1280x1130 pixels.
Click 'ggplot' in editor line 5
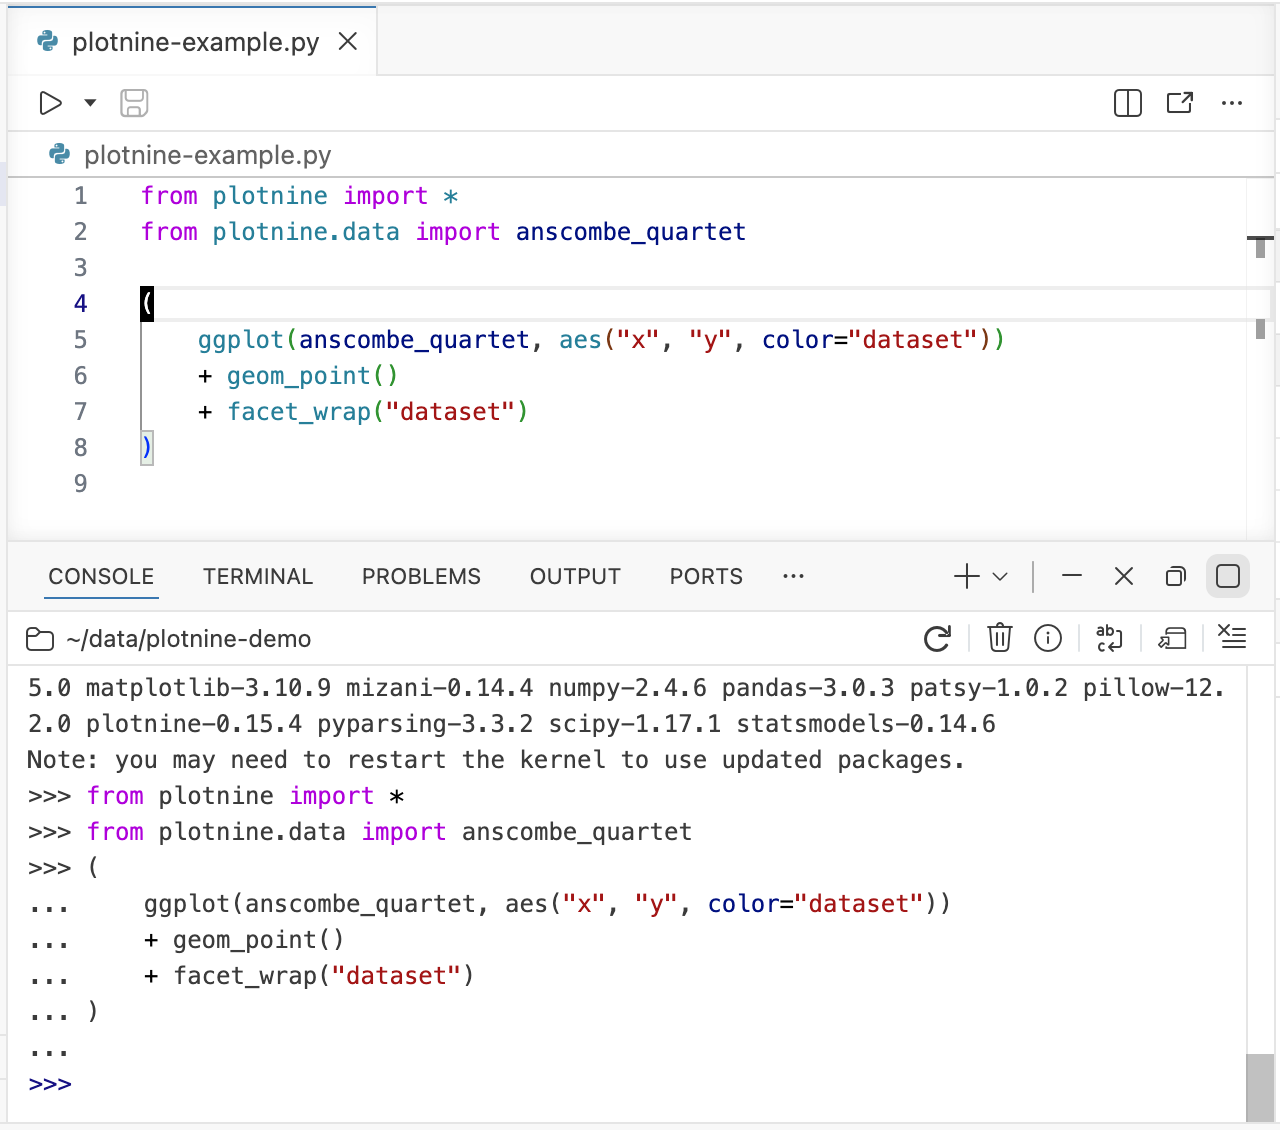coord(241,340)
